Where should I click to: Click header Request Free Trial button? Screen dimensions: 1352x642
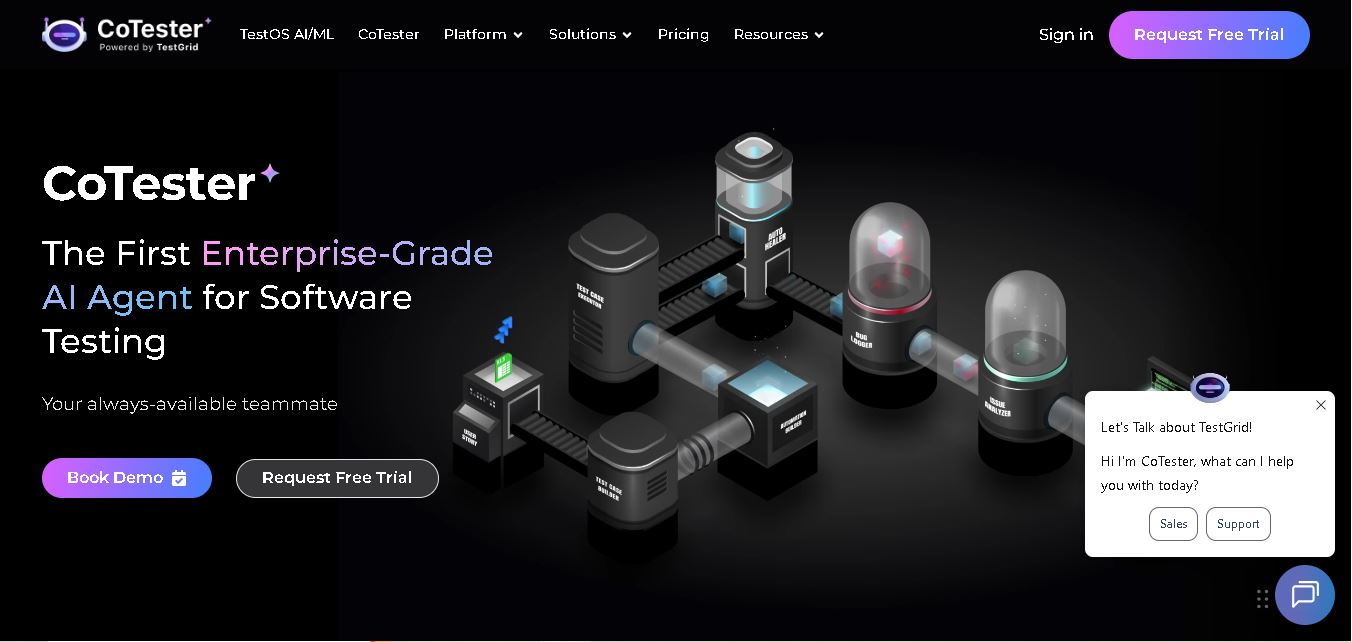pos(1209,35)
